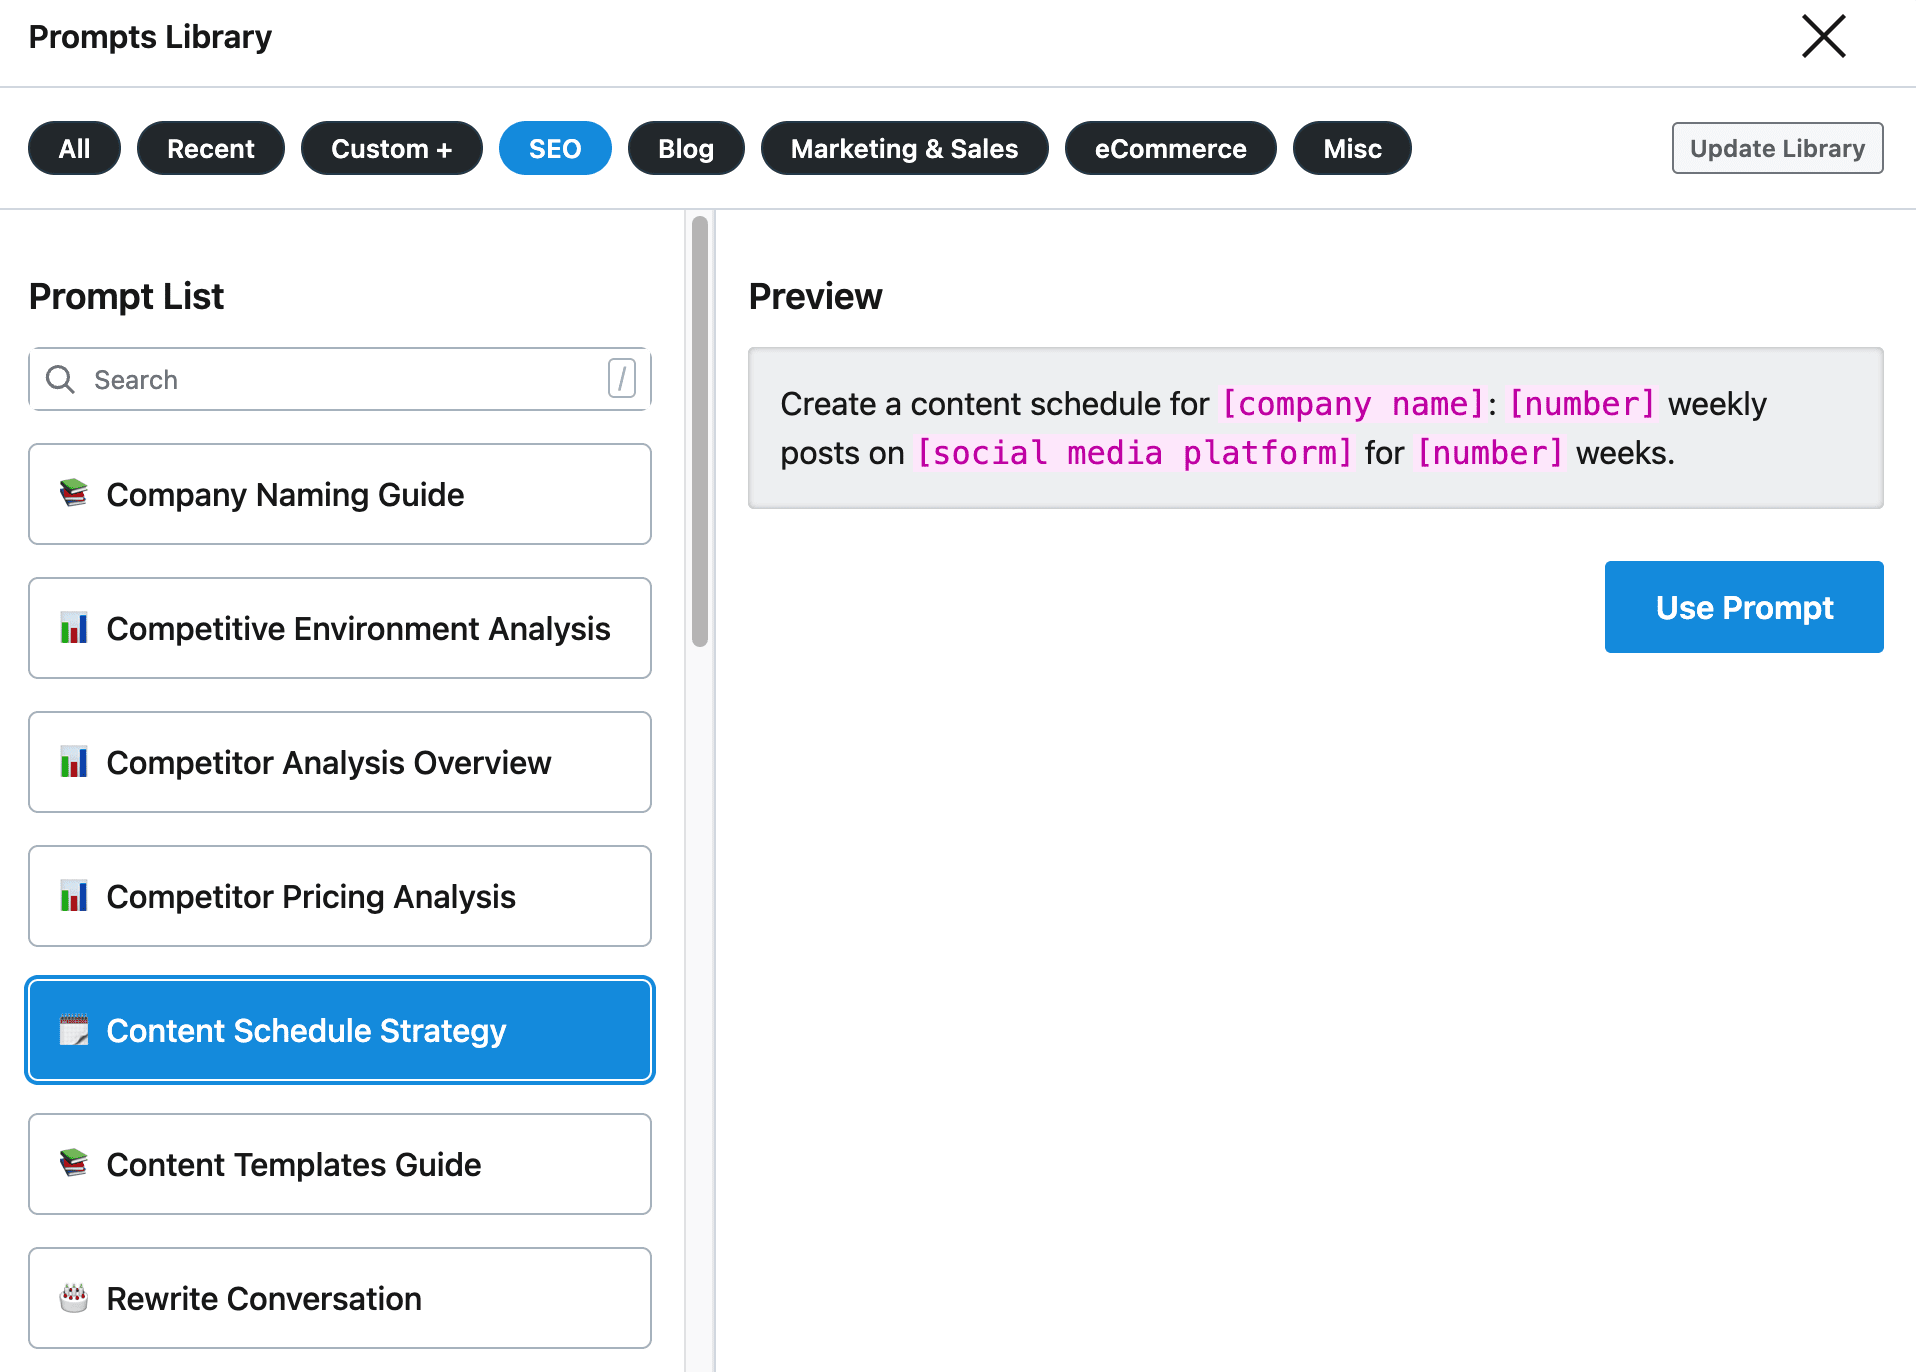Switch to Marketing & Sales prompts

point(904,148)
